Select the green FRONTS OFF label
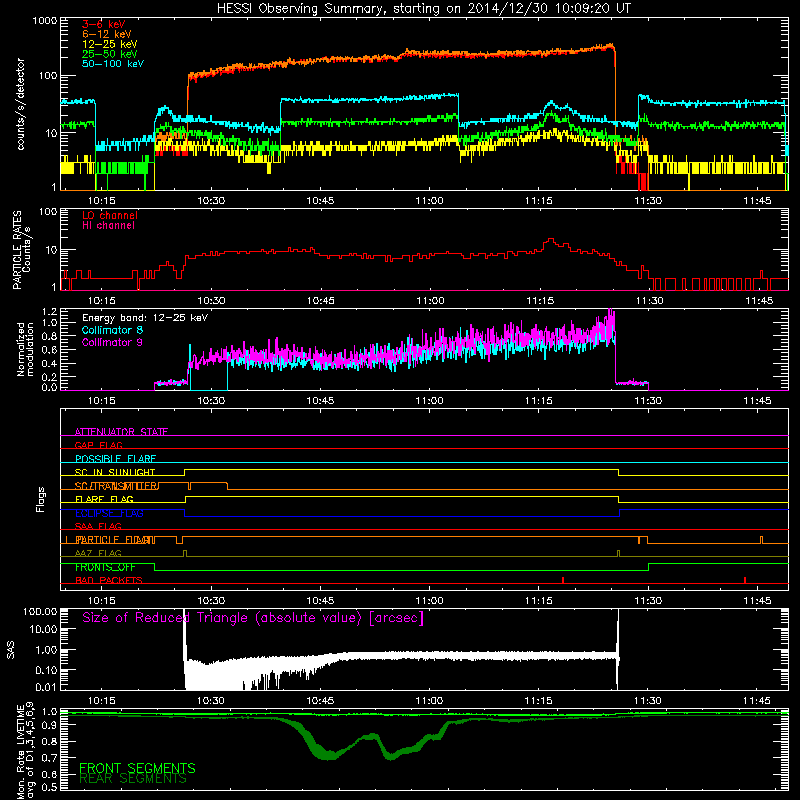800x800 pixels. 105,567
